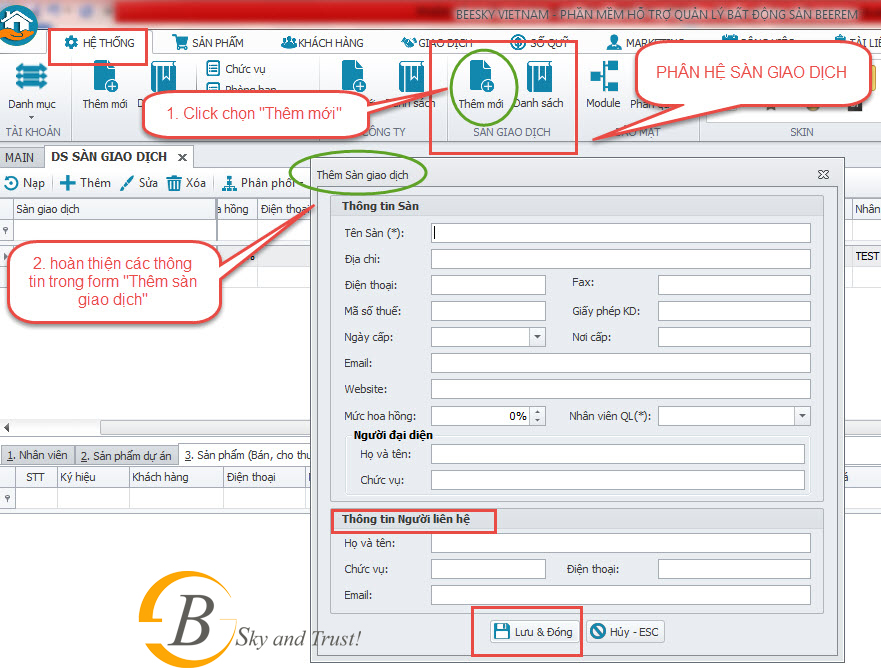Click the Chức vụ item in ribbon
The height and width of the screenshot is (668, 881).
click(236, 69)
